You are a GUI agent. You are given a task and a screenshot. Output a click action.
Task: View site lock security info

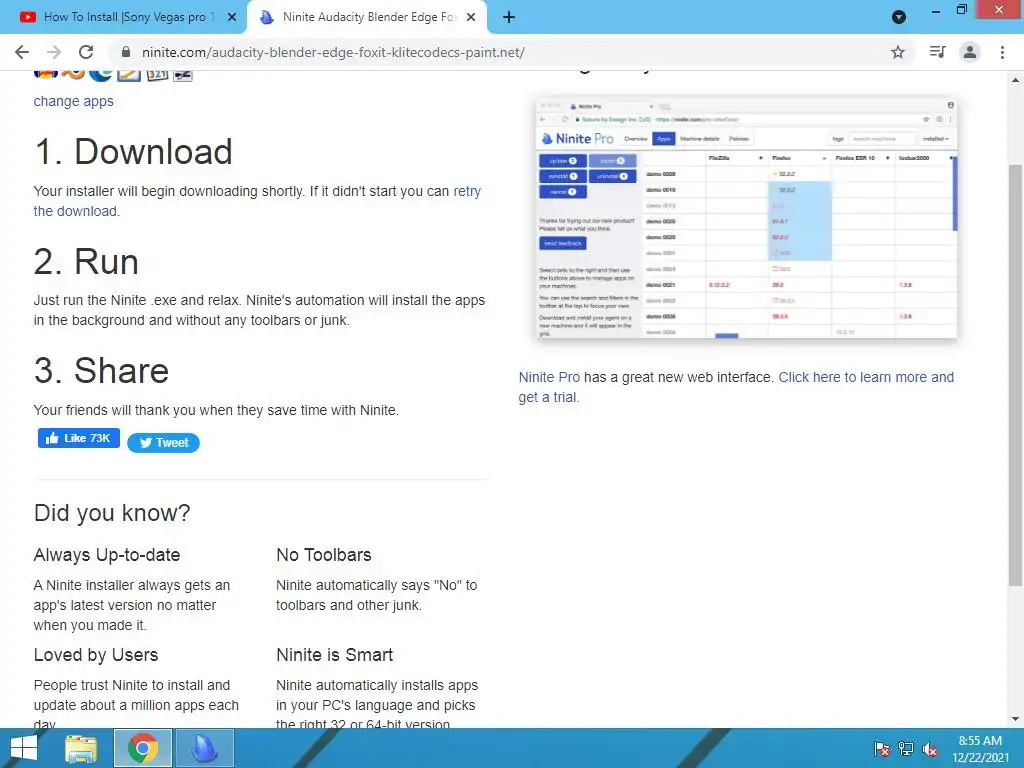coord(126,52)
